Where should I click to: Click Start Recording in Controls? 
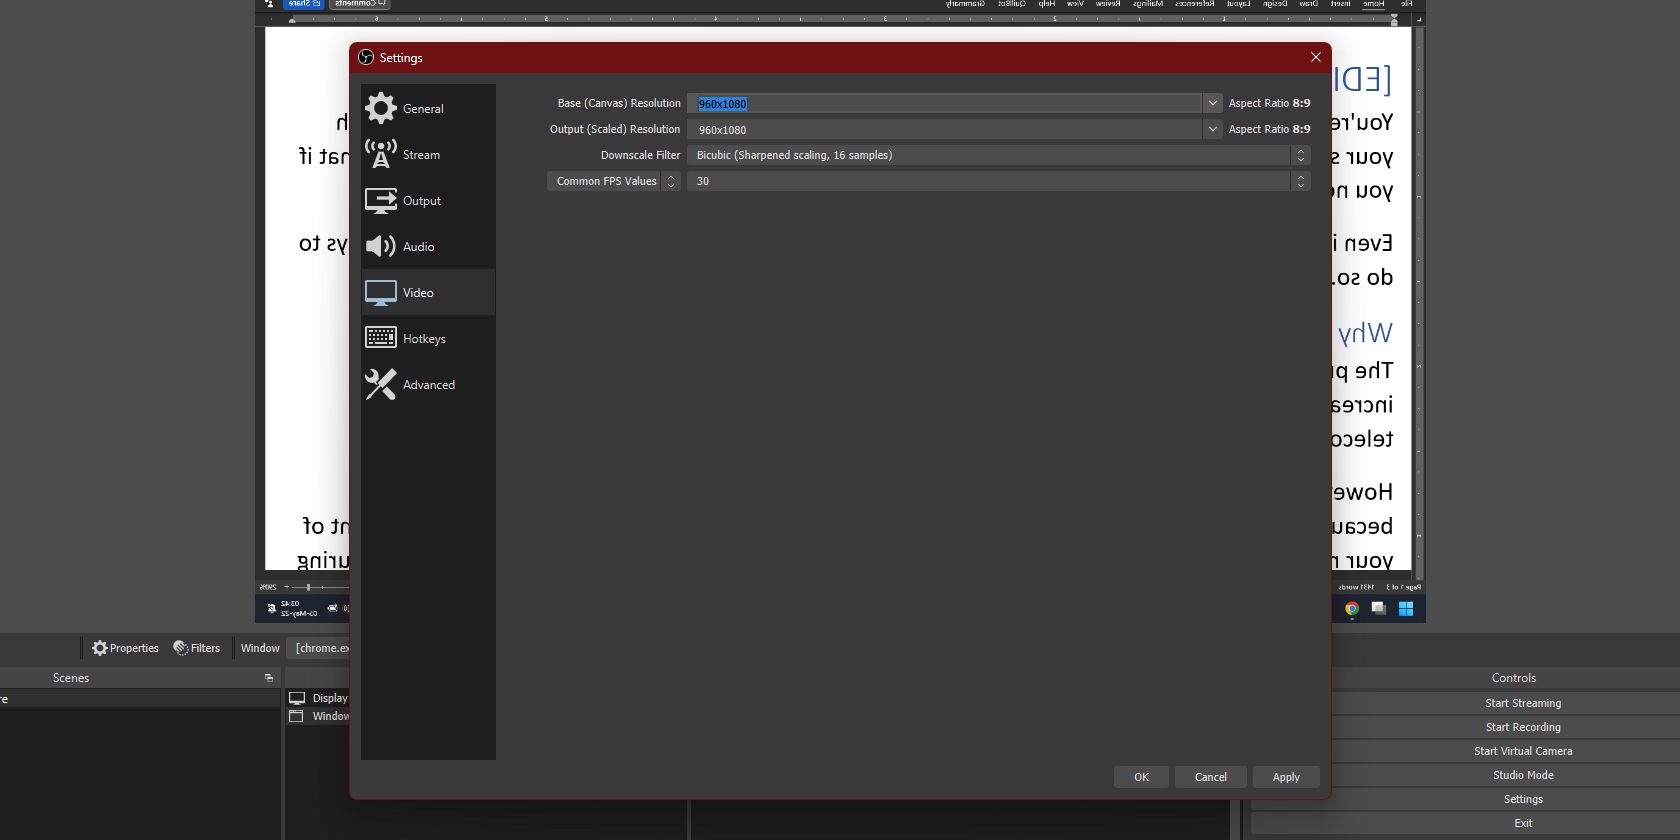1522,727
